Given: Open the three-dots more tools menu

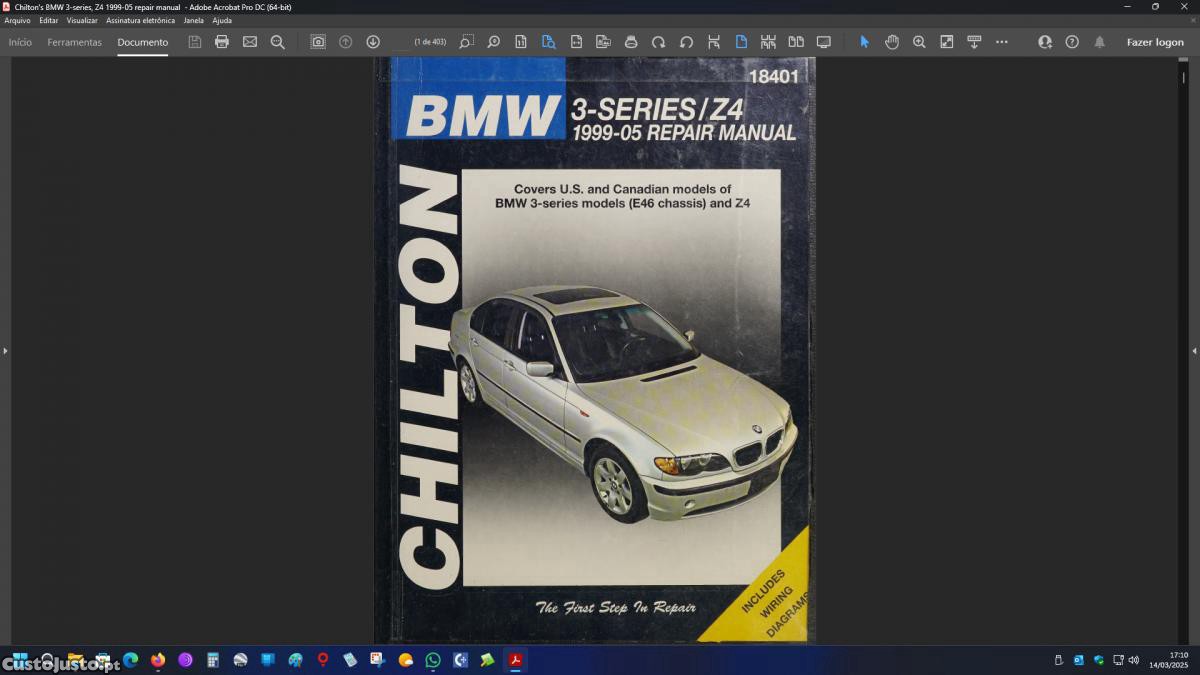Looking at the screenshot, I should click(1002, 42).
